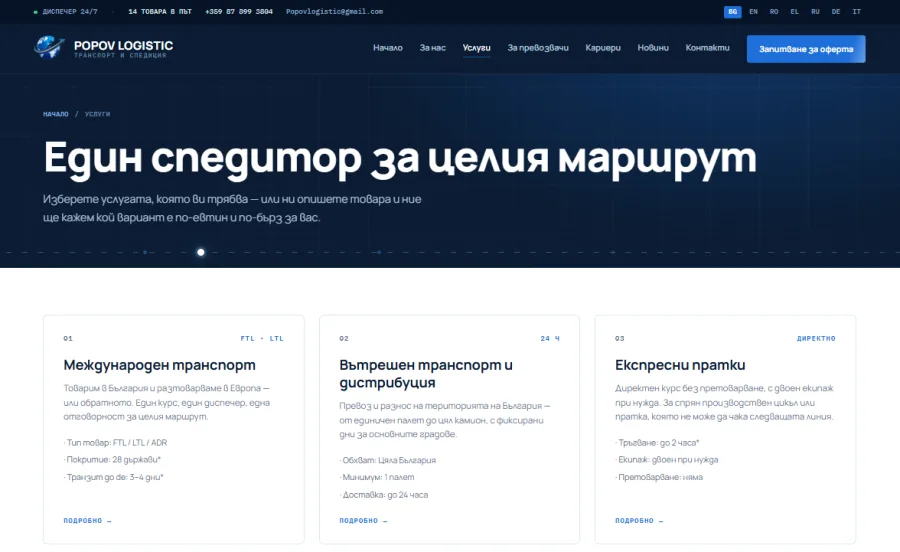This screenshot has height=552, width=900.
Task: Open the За нас menu item
Action: click(432, 48)
